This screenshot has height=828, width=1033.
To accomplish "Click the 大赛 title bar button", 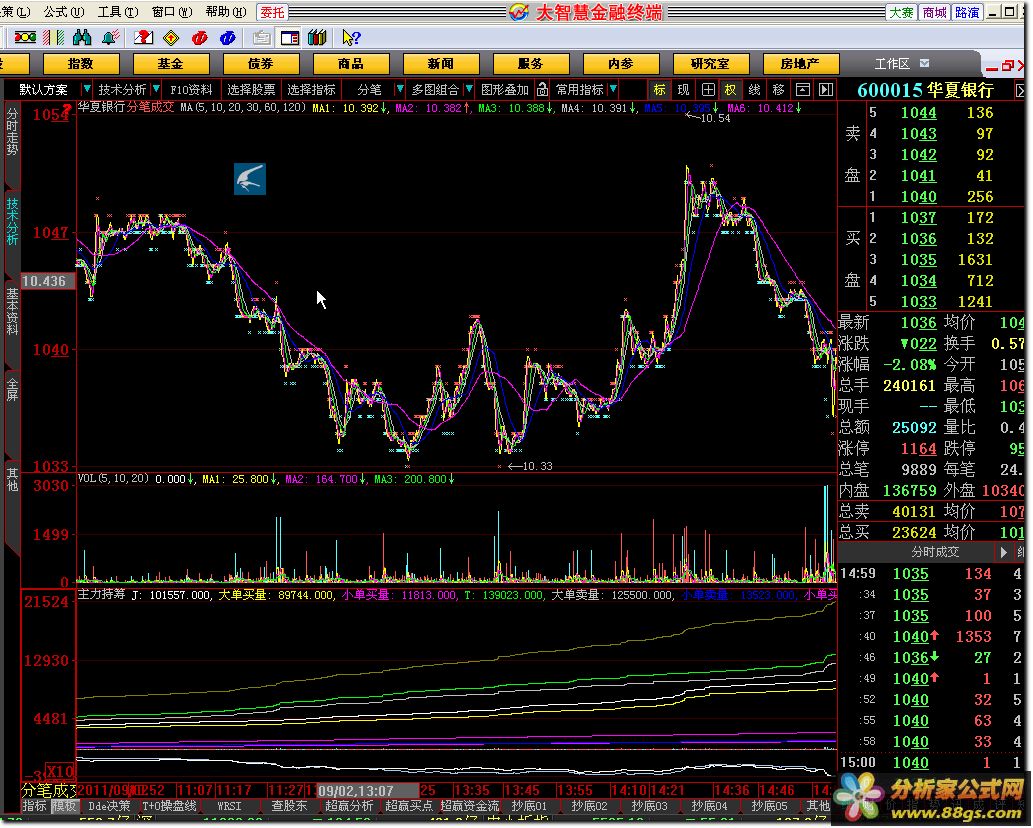I will tap(902, 13).
